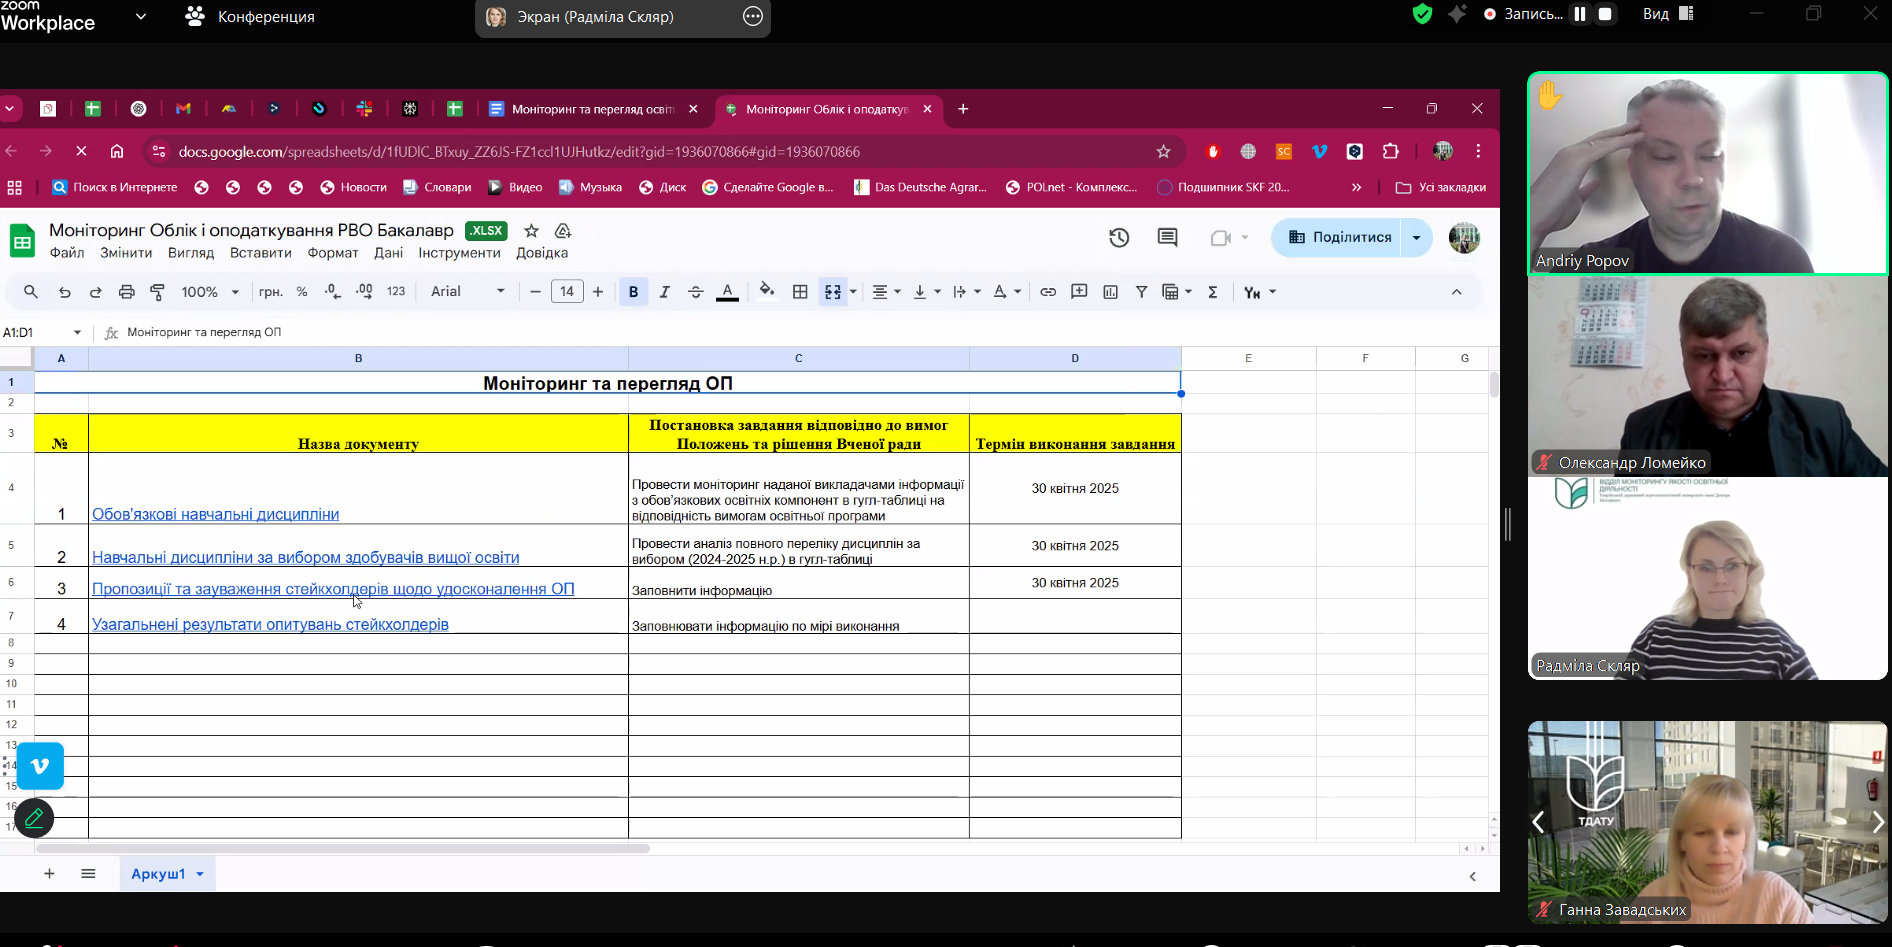The image size is (1892, 947).
Task: Switch to the Моніторинг та перегляд освіт browser tab
Action: click(592, 109)
